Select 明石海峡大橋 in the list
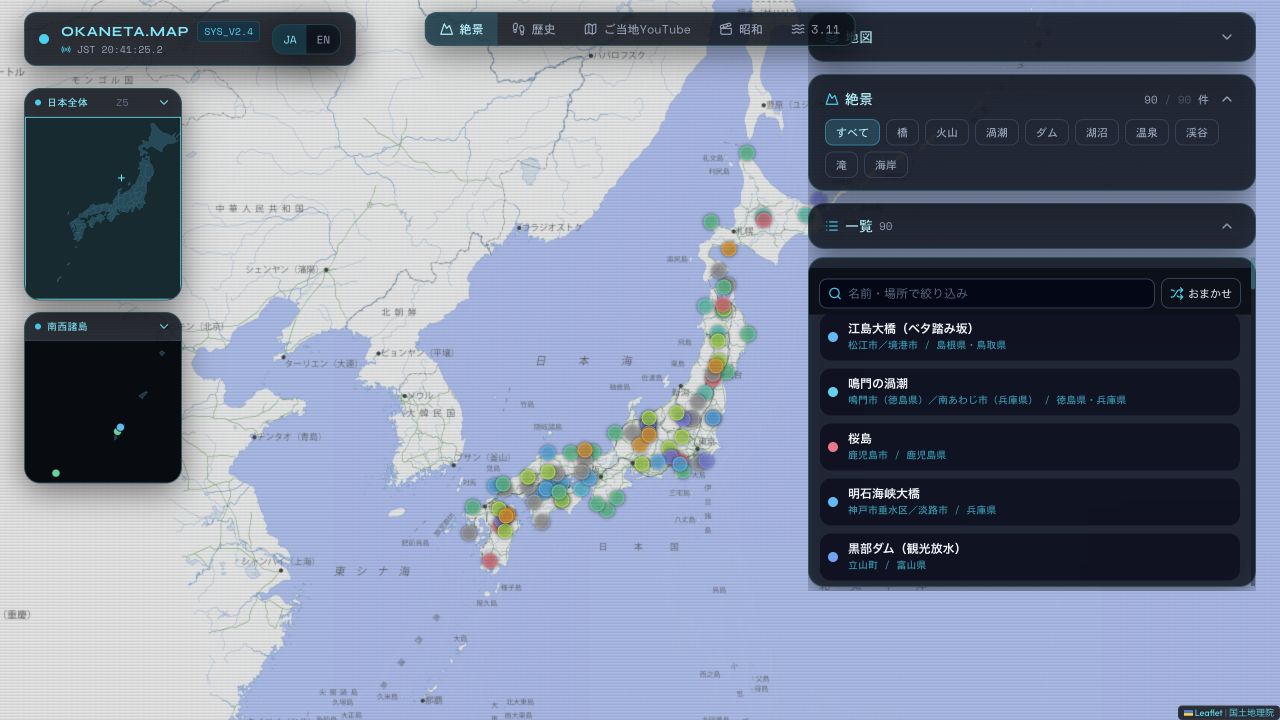 click(1030, 501)
